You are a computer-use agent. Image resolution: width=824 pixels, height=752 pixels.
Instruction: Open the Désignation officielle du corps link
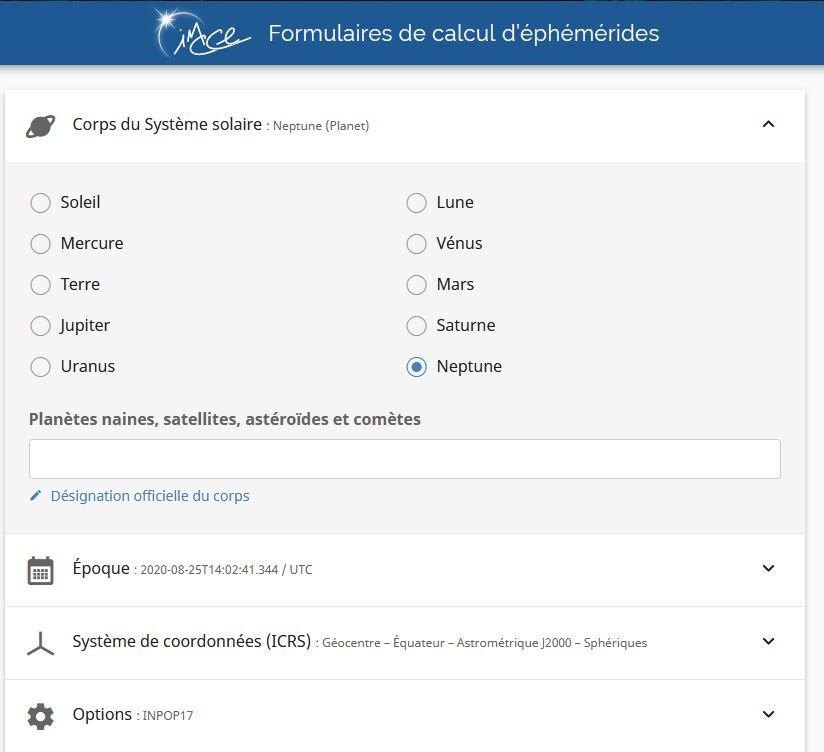tap(150, 496)
